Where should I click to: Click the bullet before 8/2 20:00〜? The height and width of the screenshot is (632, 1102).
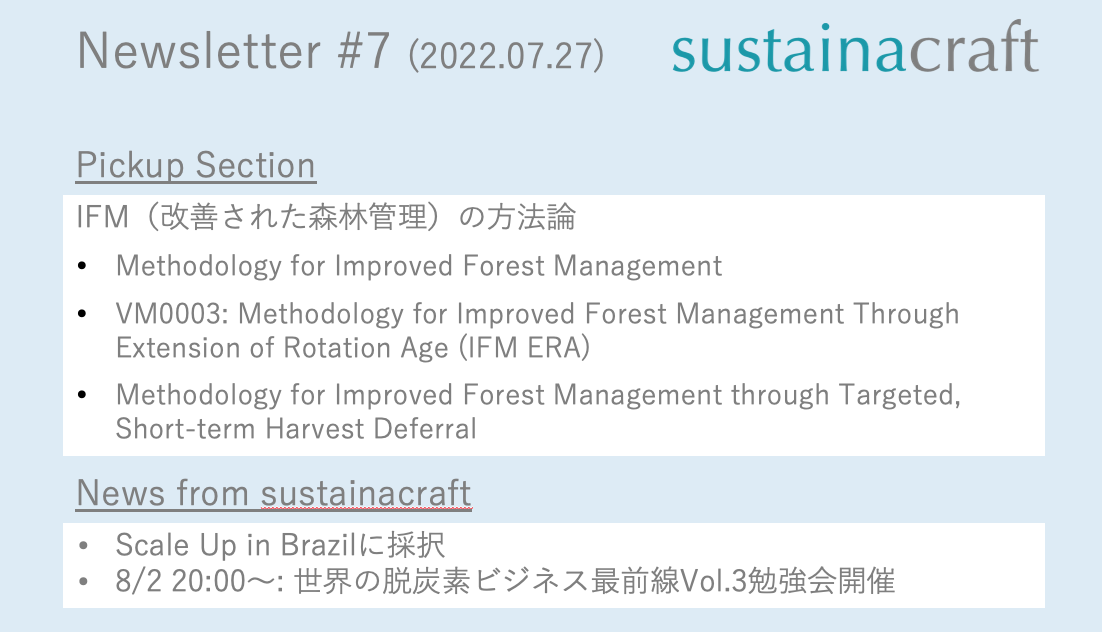click(82, 581)
